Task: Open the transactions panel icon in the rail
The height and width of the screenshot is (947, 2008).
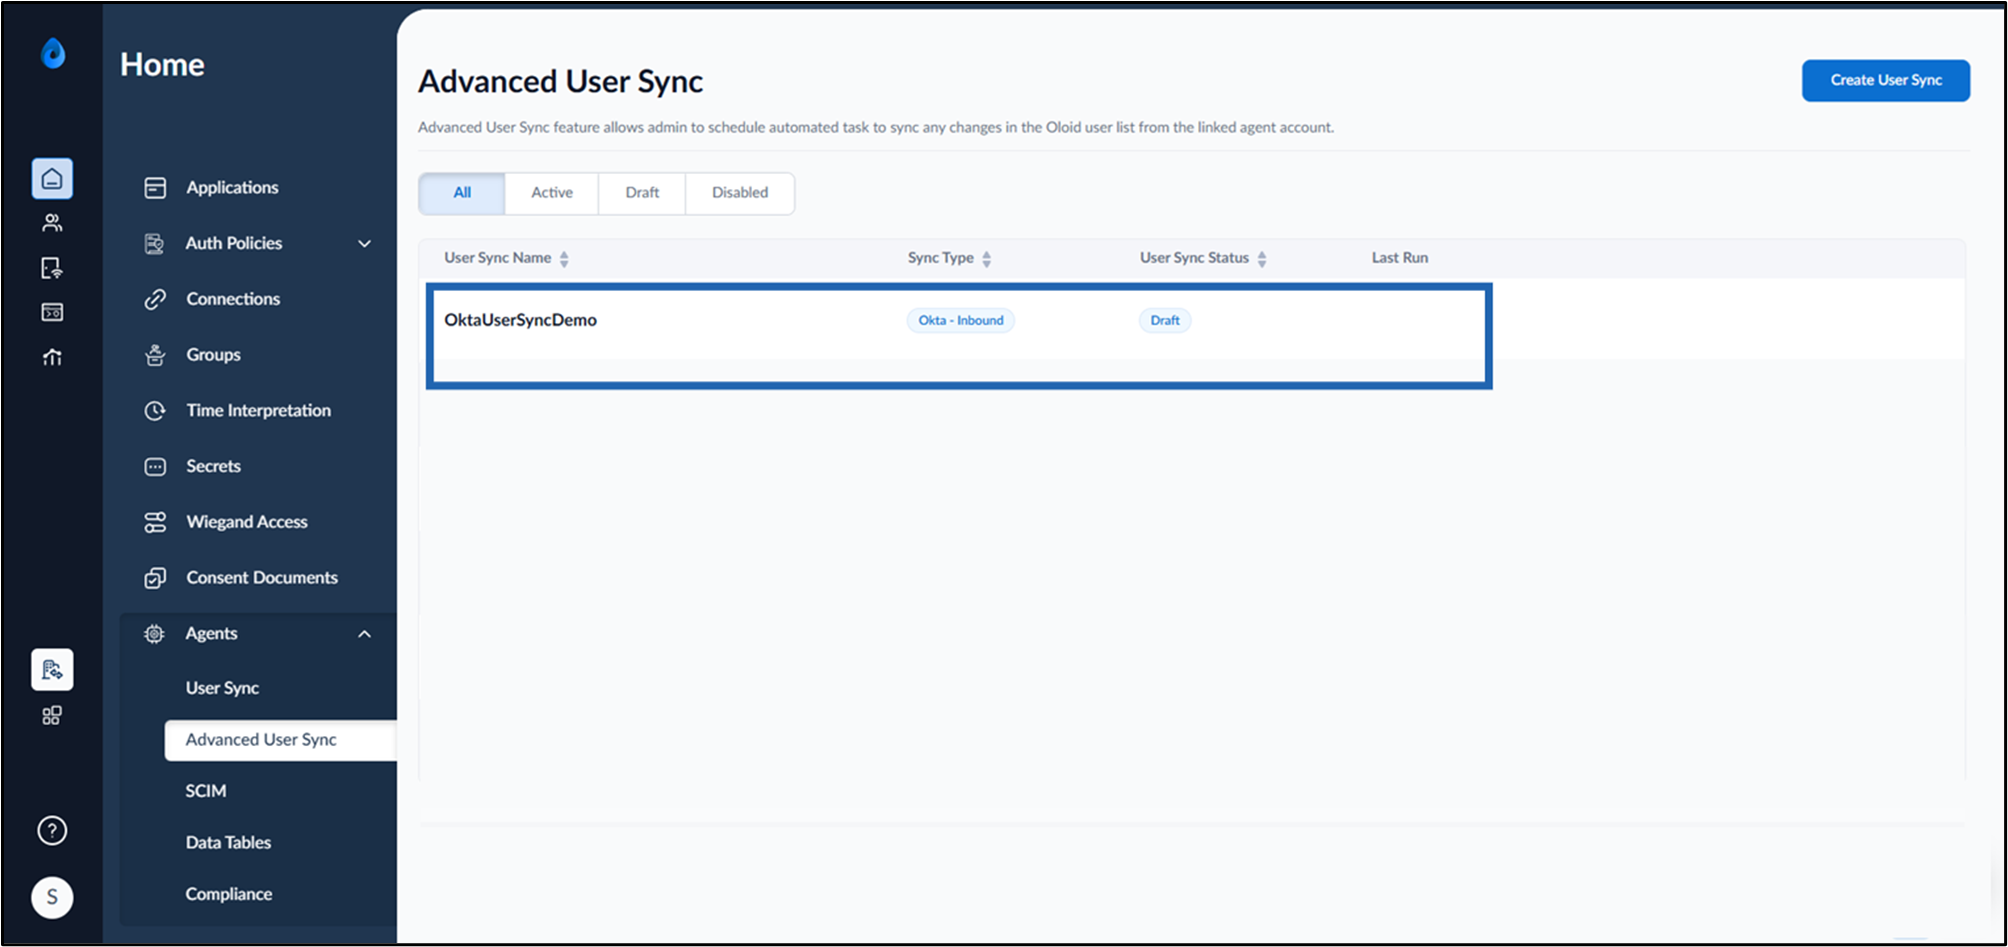Action: 52,312
